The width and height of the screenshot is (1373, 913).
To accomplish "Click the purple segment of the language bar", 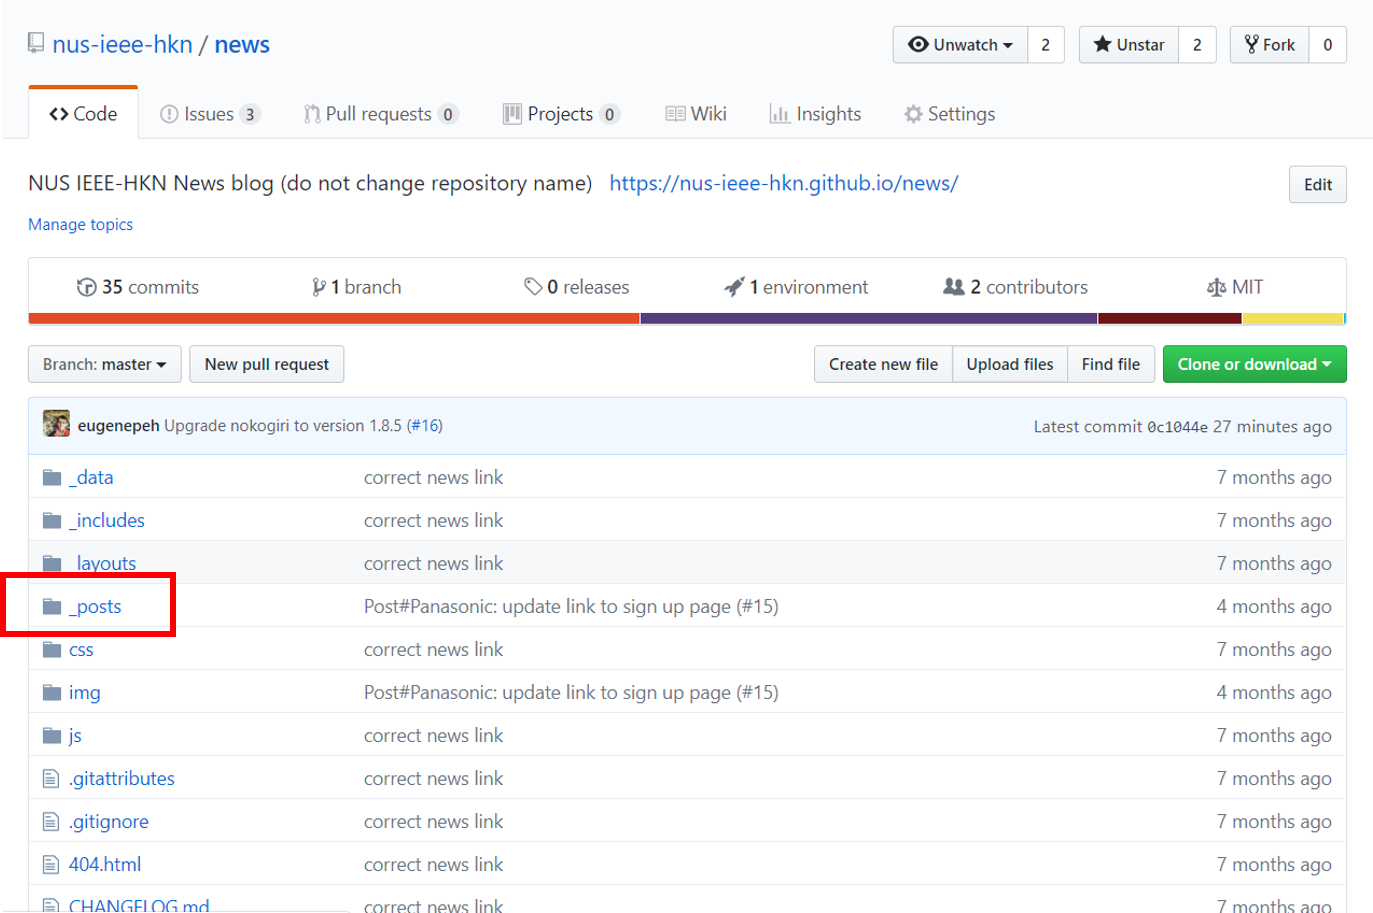I will (869, 319).
